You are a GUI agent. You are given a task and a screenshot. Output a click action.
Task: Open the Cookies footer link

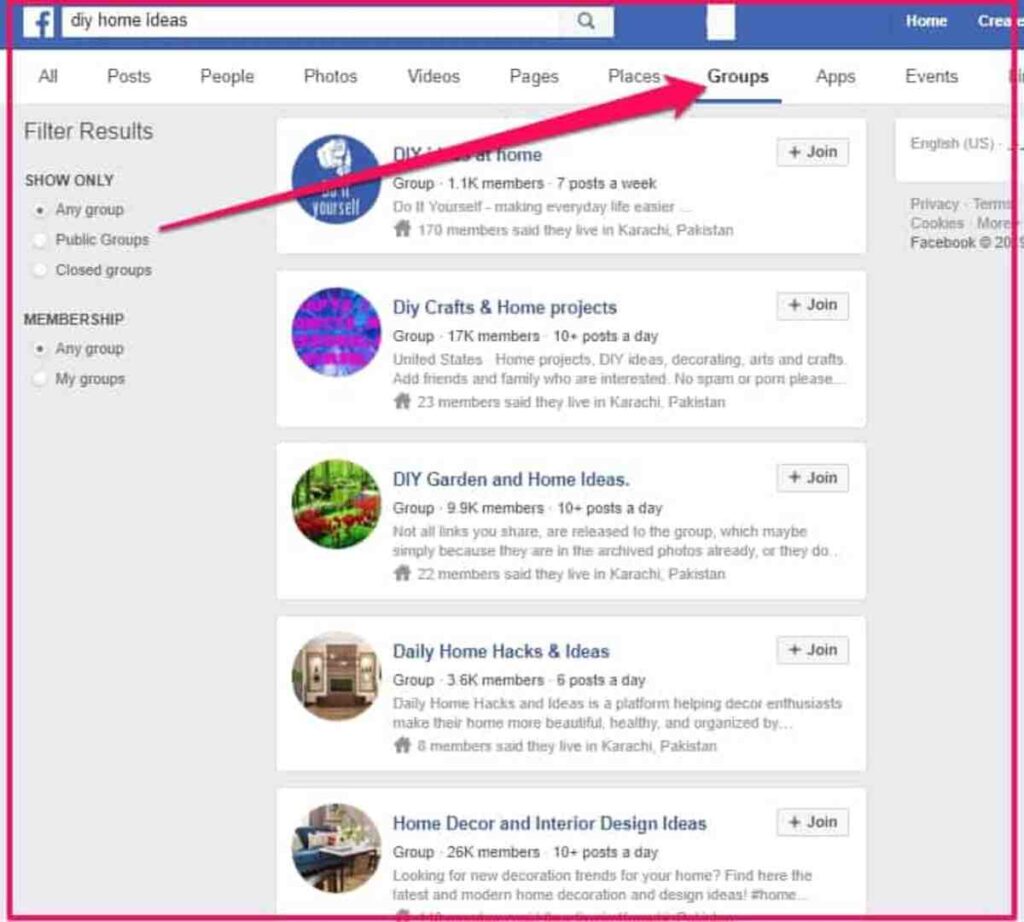(937, 223)
